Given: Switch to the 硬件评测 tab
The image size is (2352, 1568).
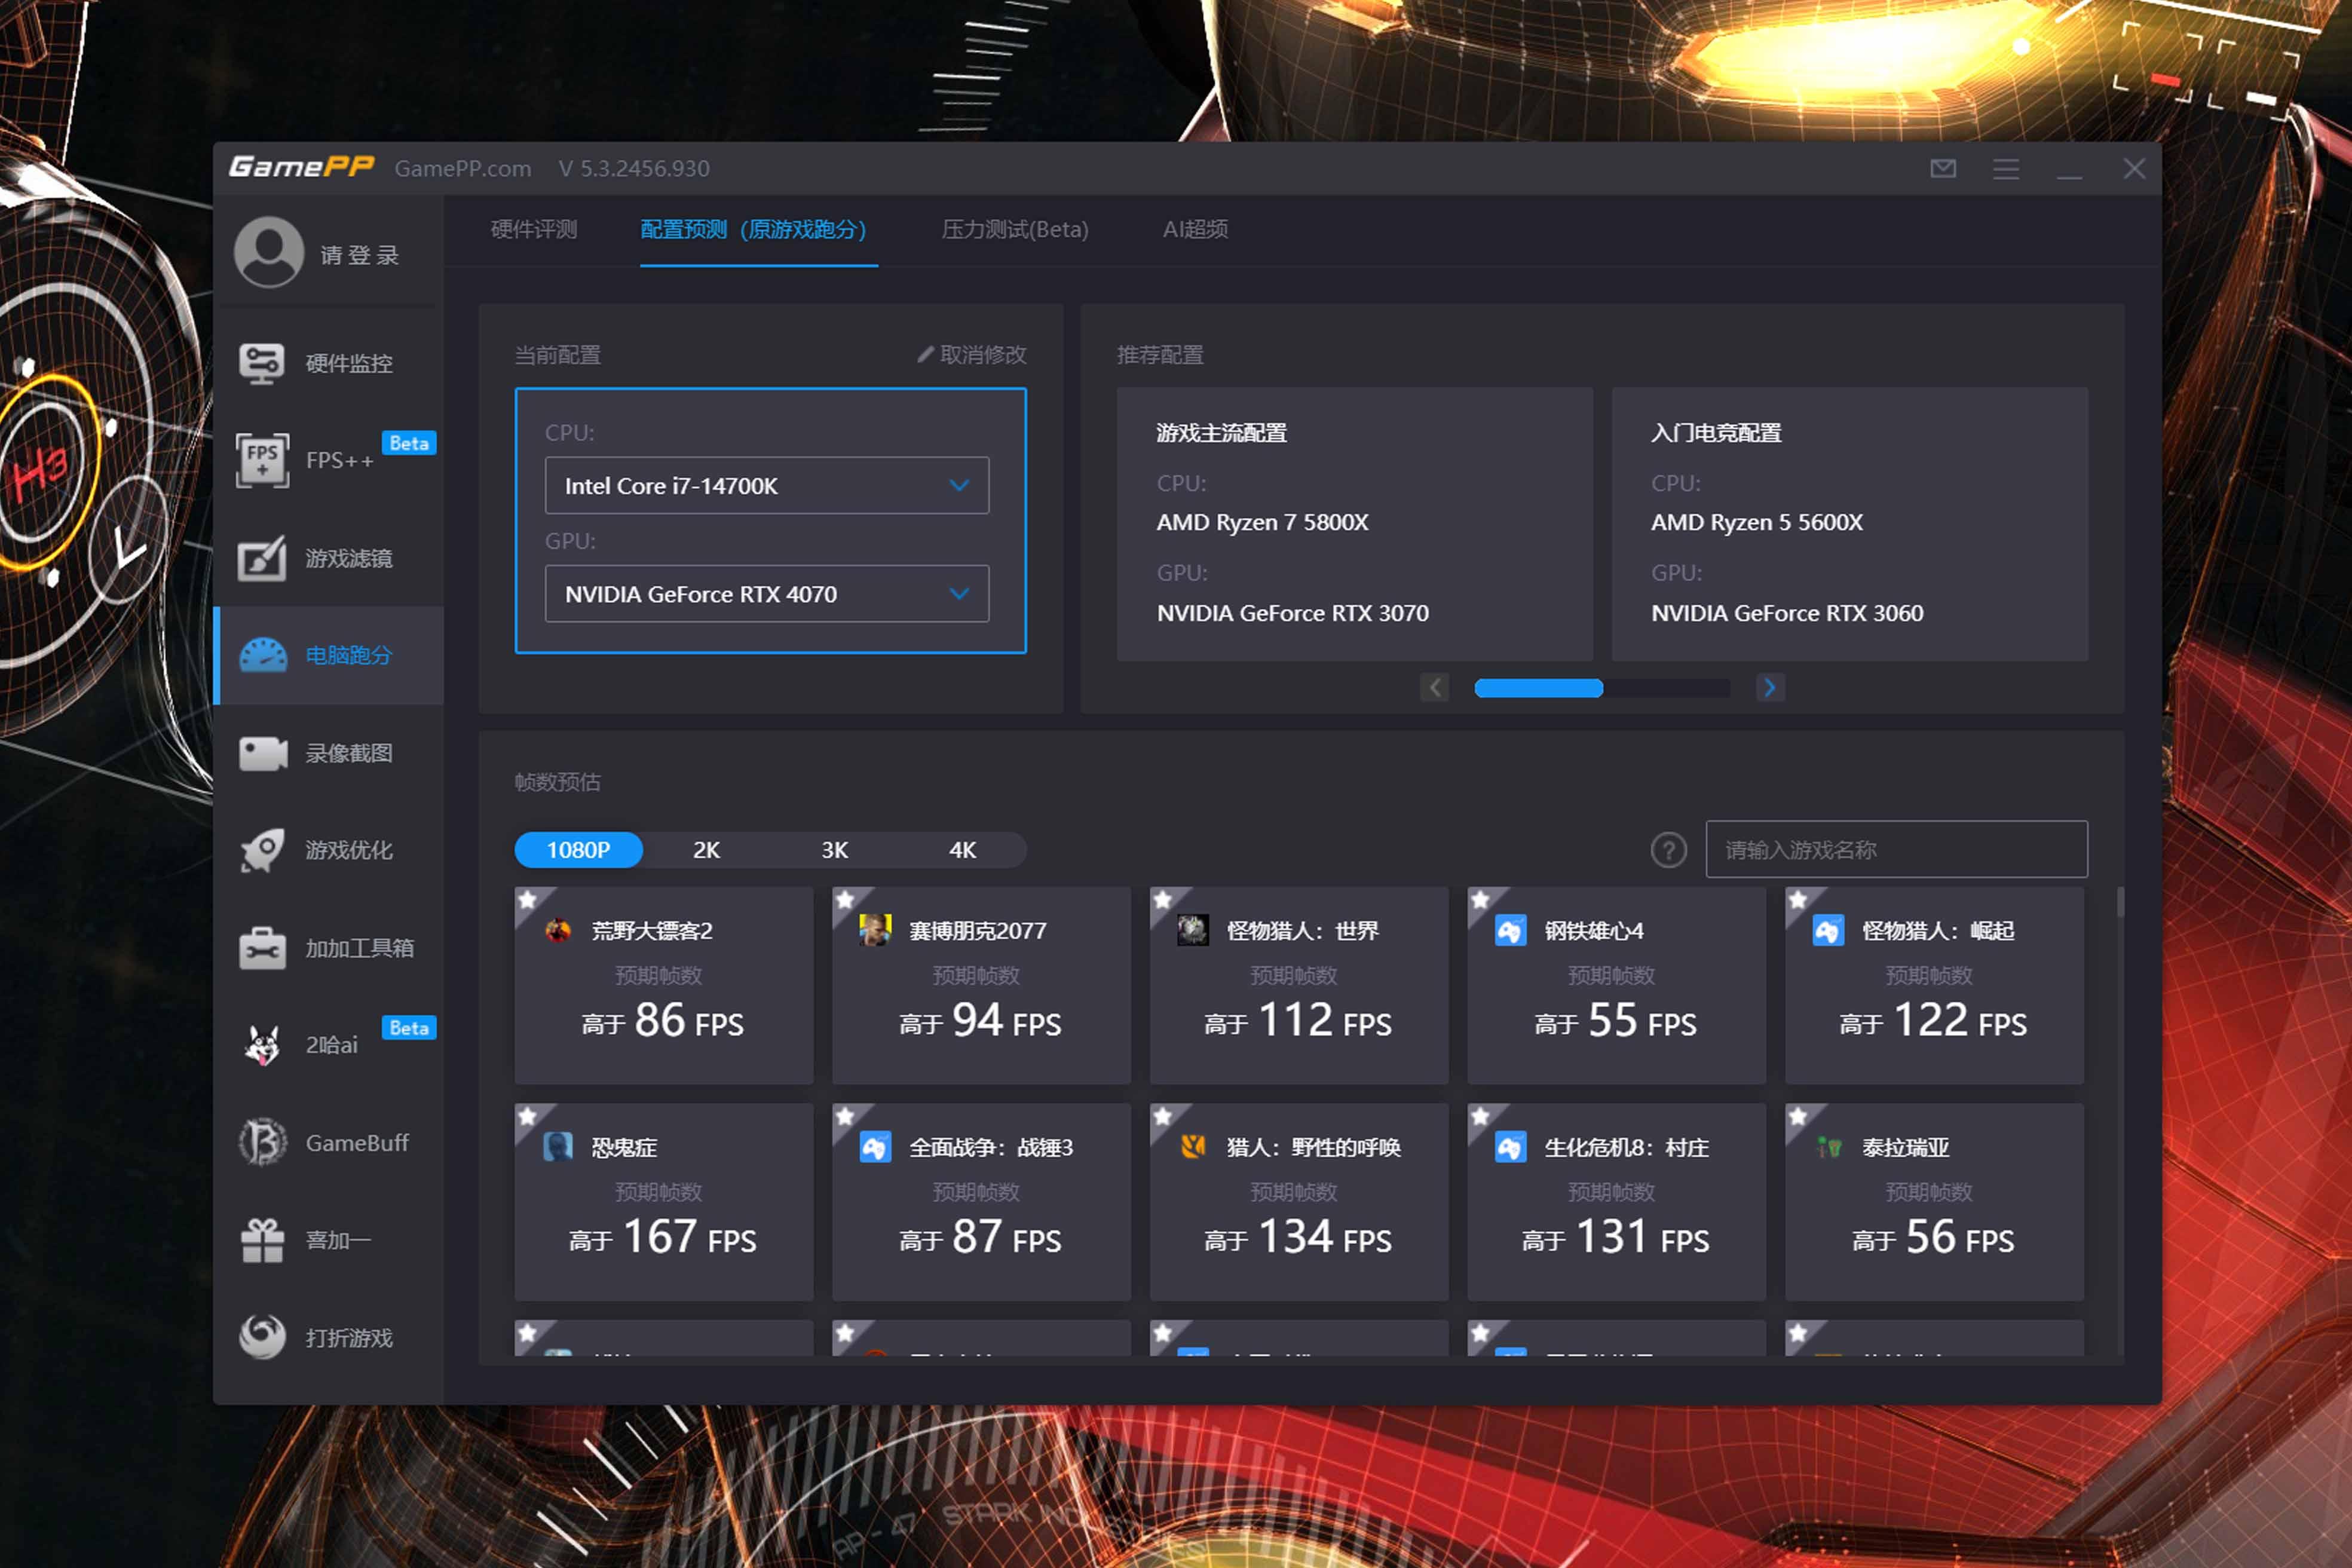Looking at the screenshot, I should 534,230.
